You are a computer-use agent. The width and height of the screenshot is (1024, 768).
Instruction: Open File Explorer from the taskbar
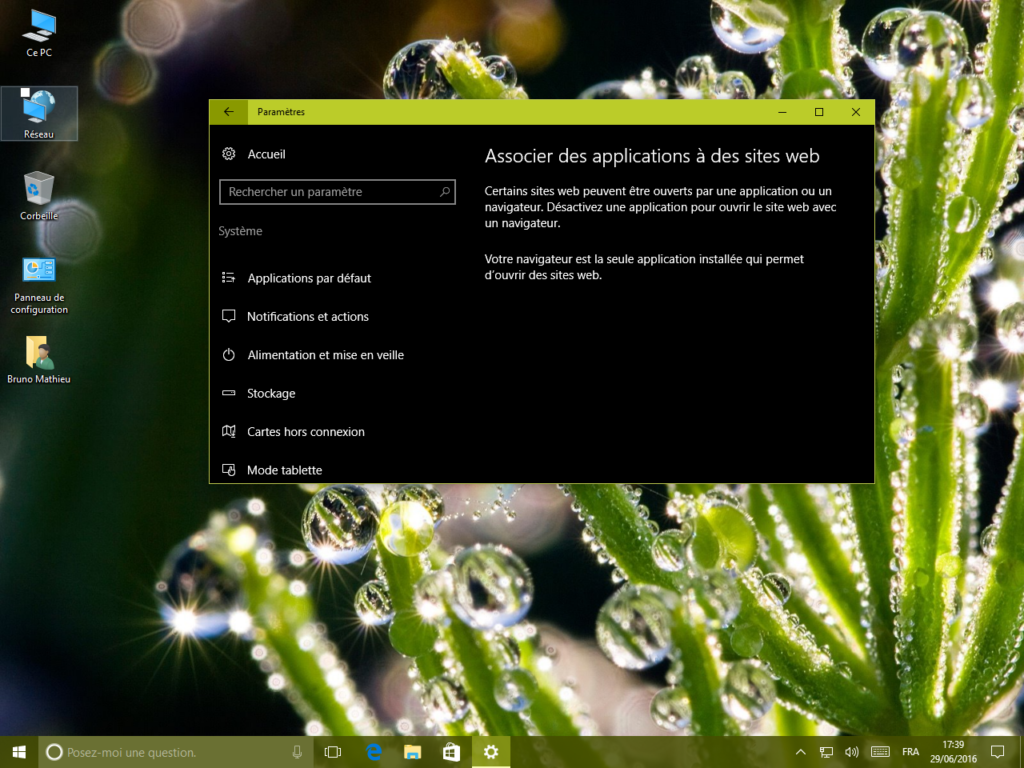click(411, 752)
